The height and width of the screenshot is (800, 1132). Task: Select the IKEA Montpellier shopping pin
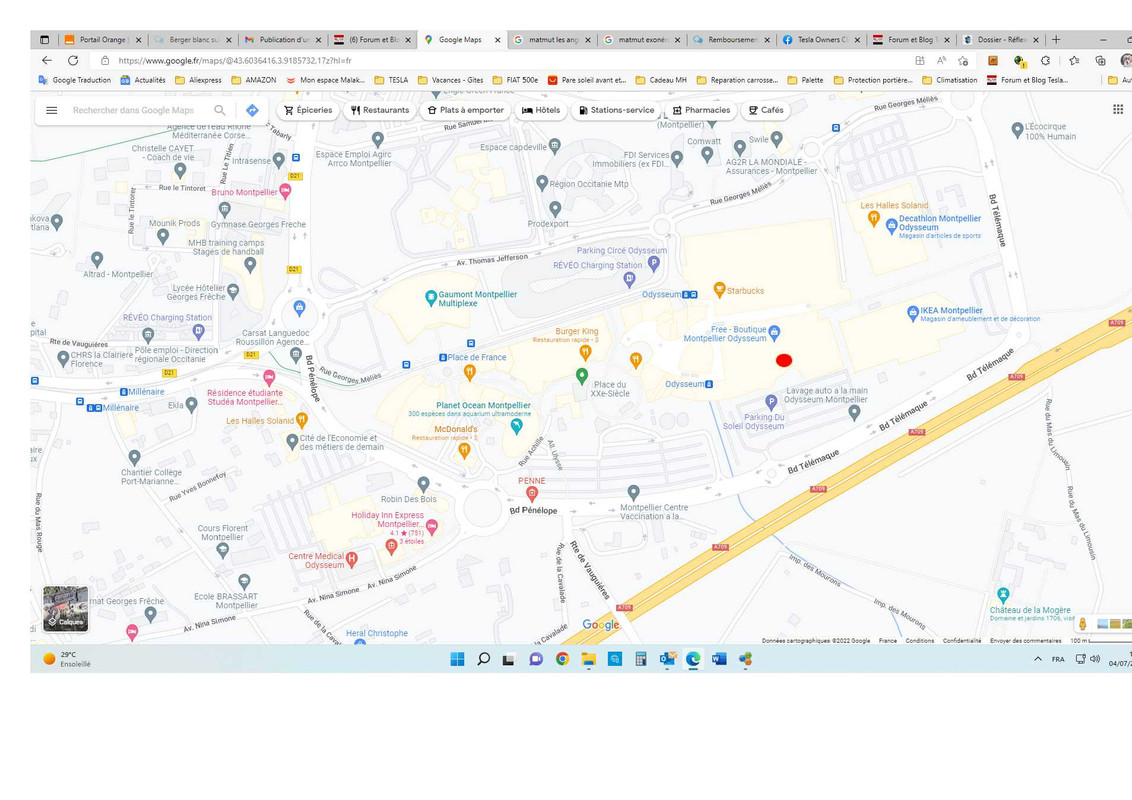[913, 313]
